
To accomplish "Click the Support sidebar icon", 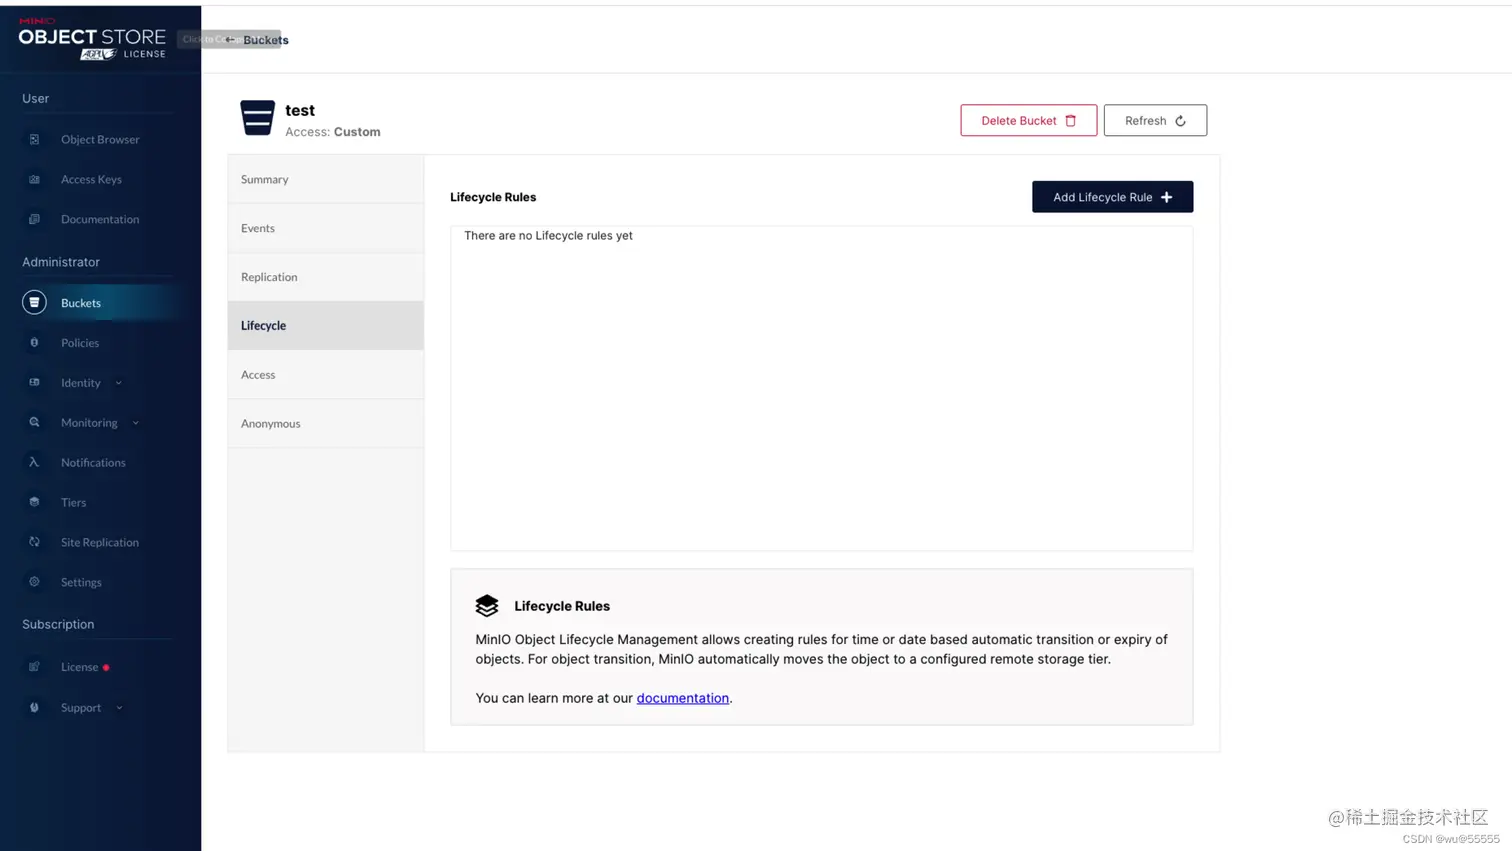I will (x=34, y=707).
